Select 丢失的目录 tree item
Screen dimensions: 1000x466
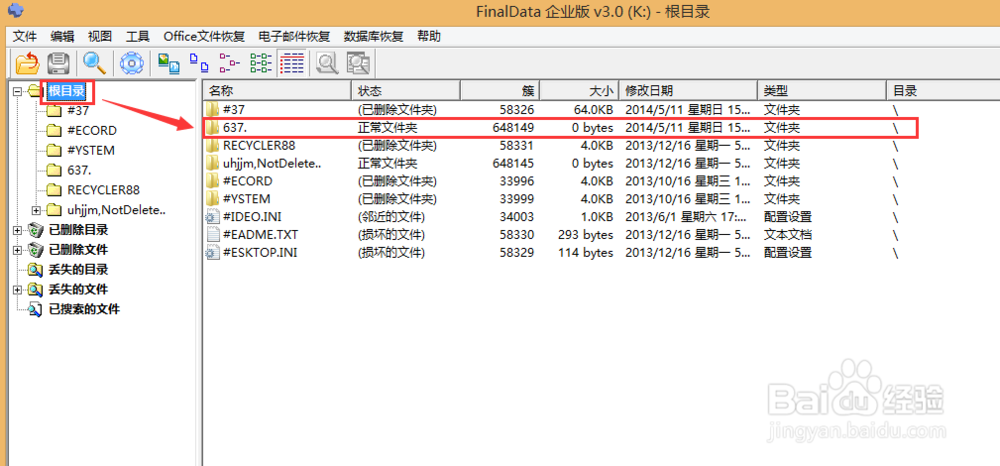78,270
